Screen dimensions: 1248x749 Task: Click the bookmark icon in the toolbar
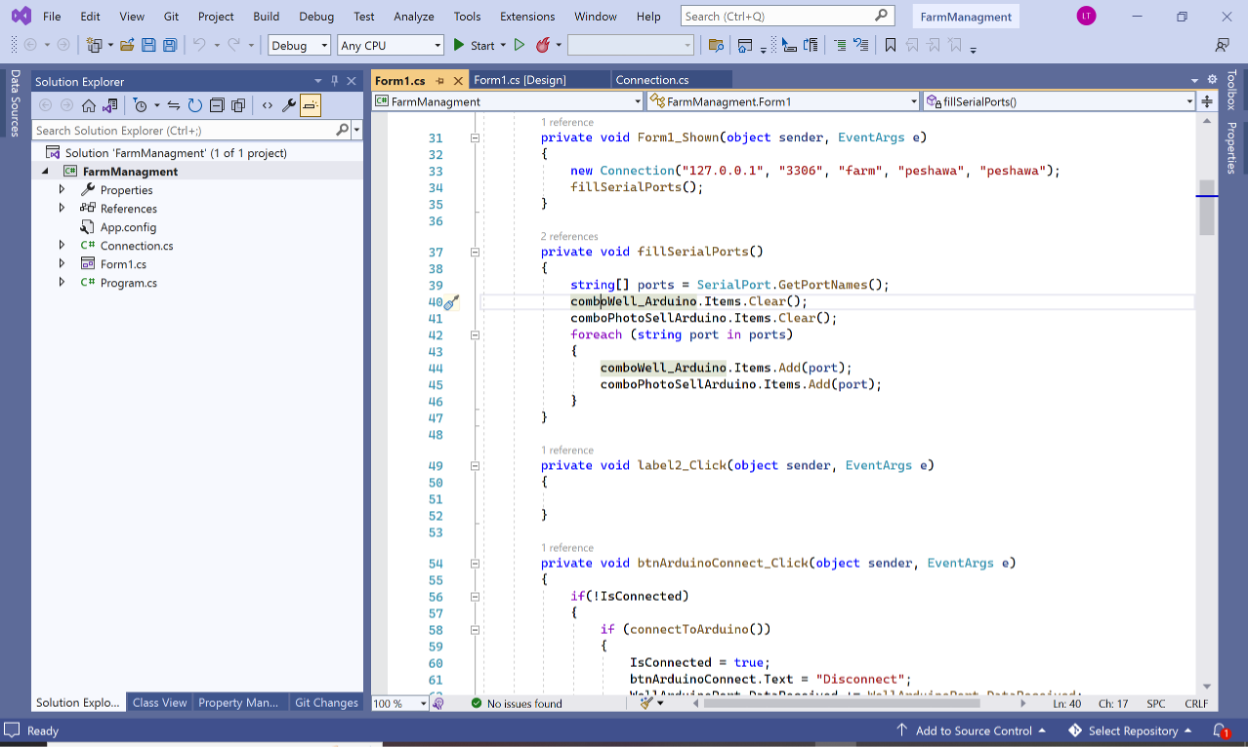click(x=890, y=45)
